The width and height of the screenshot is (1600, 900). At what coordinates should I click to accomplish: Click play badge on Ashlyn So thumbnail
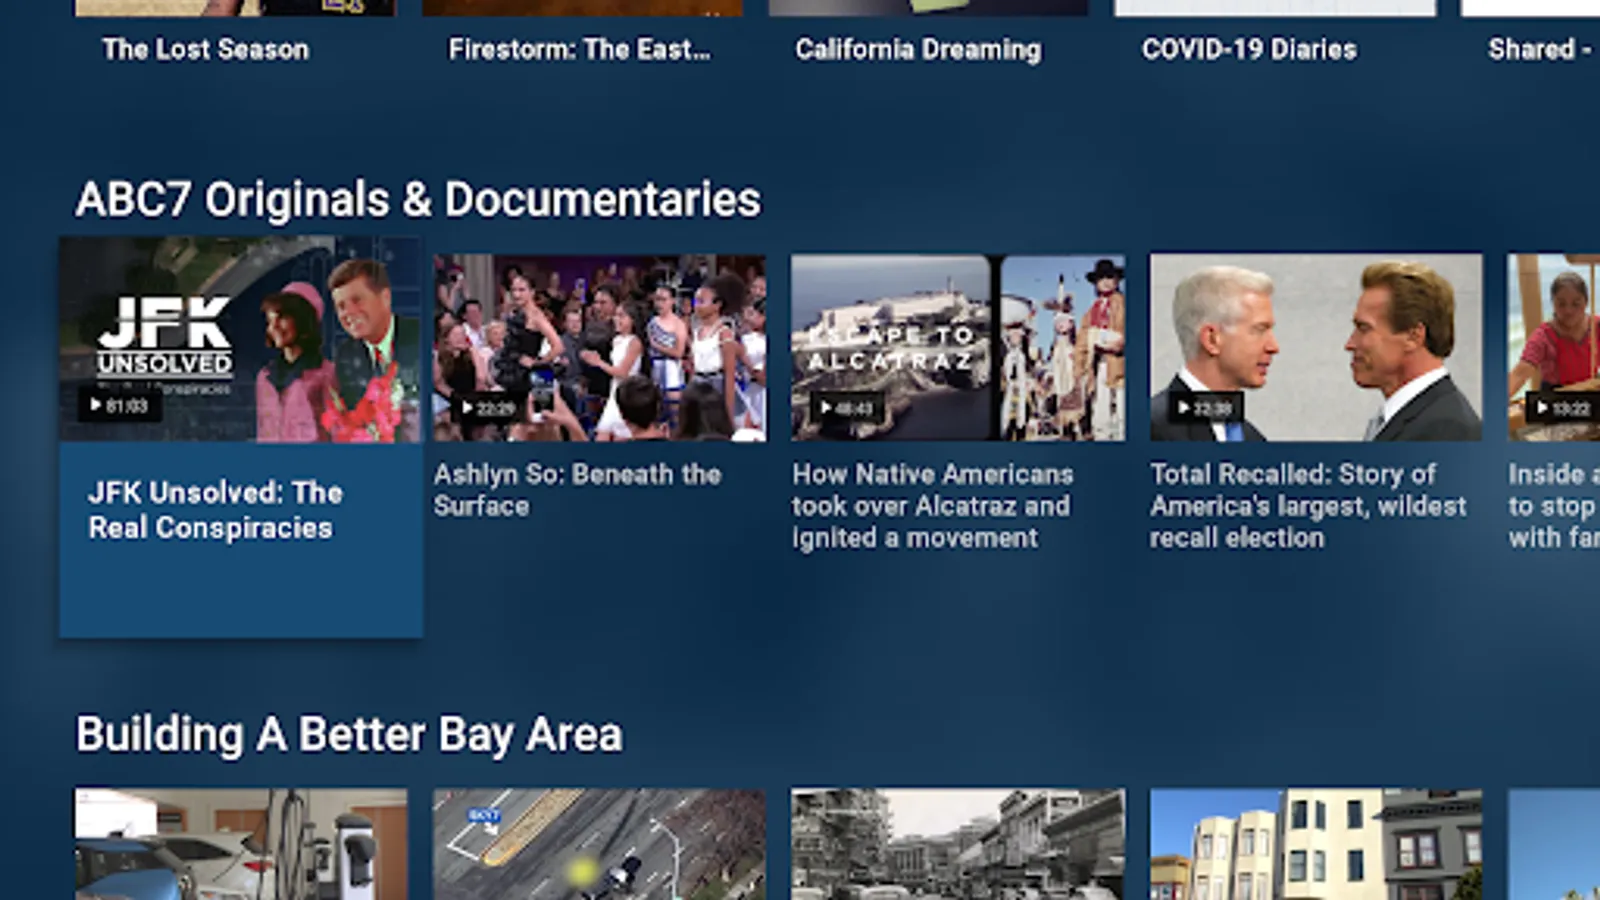(488, 408)
